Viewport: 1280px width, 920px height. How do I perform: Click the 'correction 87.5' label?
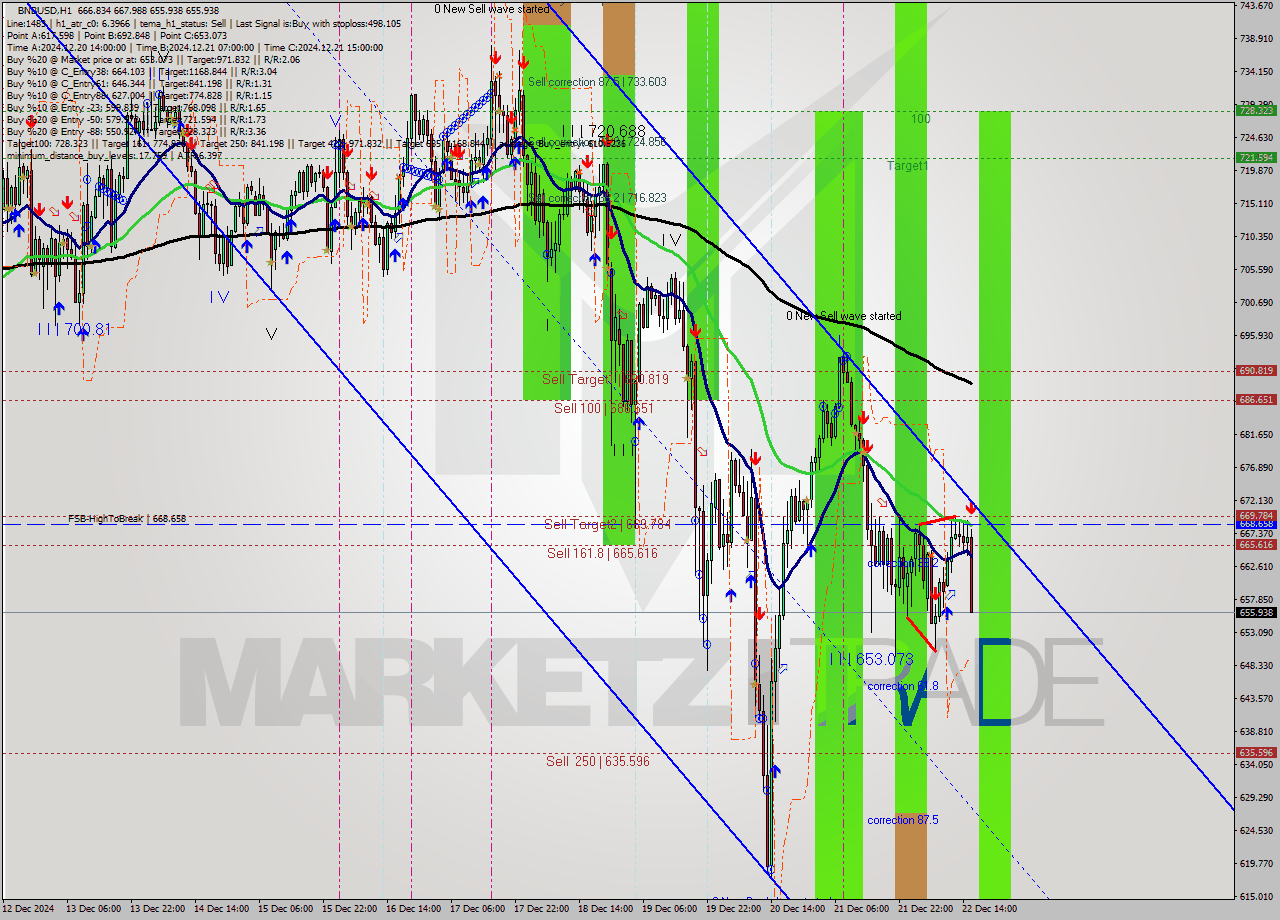click(903, 820)
